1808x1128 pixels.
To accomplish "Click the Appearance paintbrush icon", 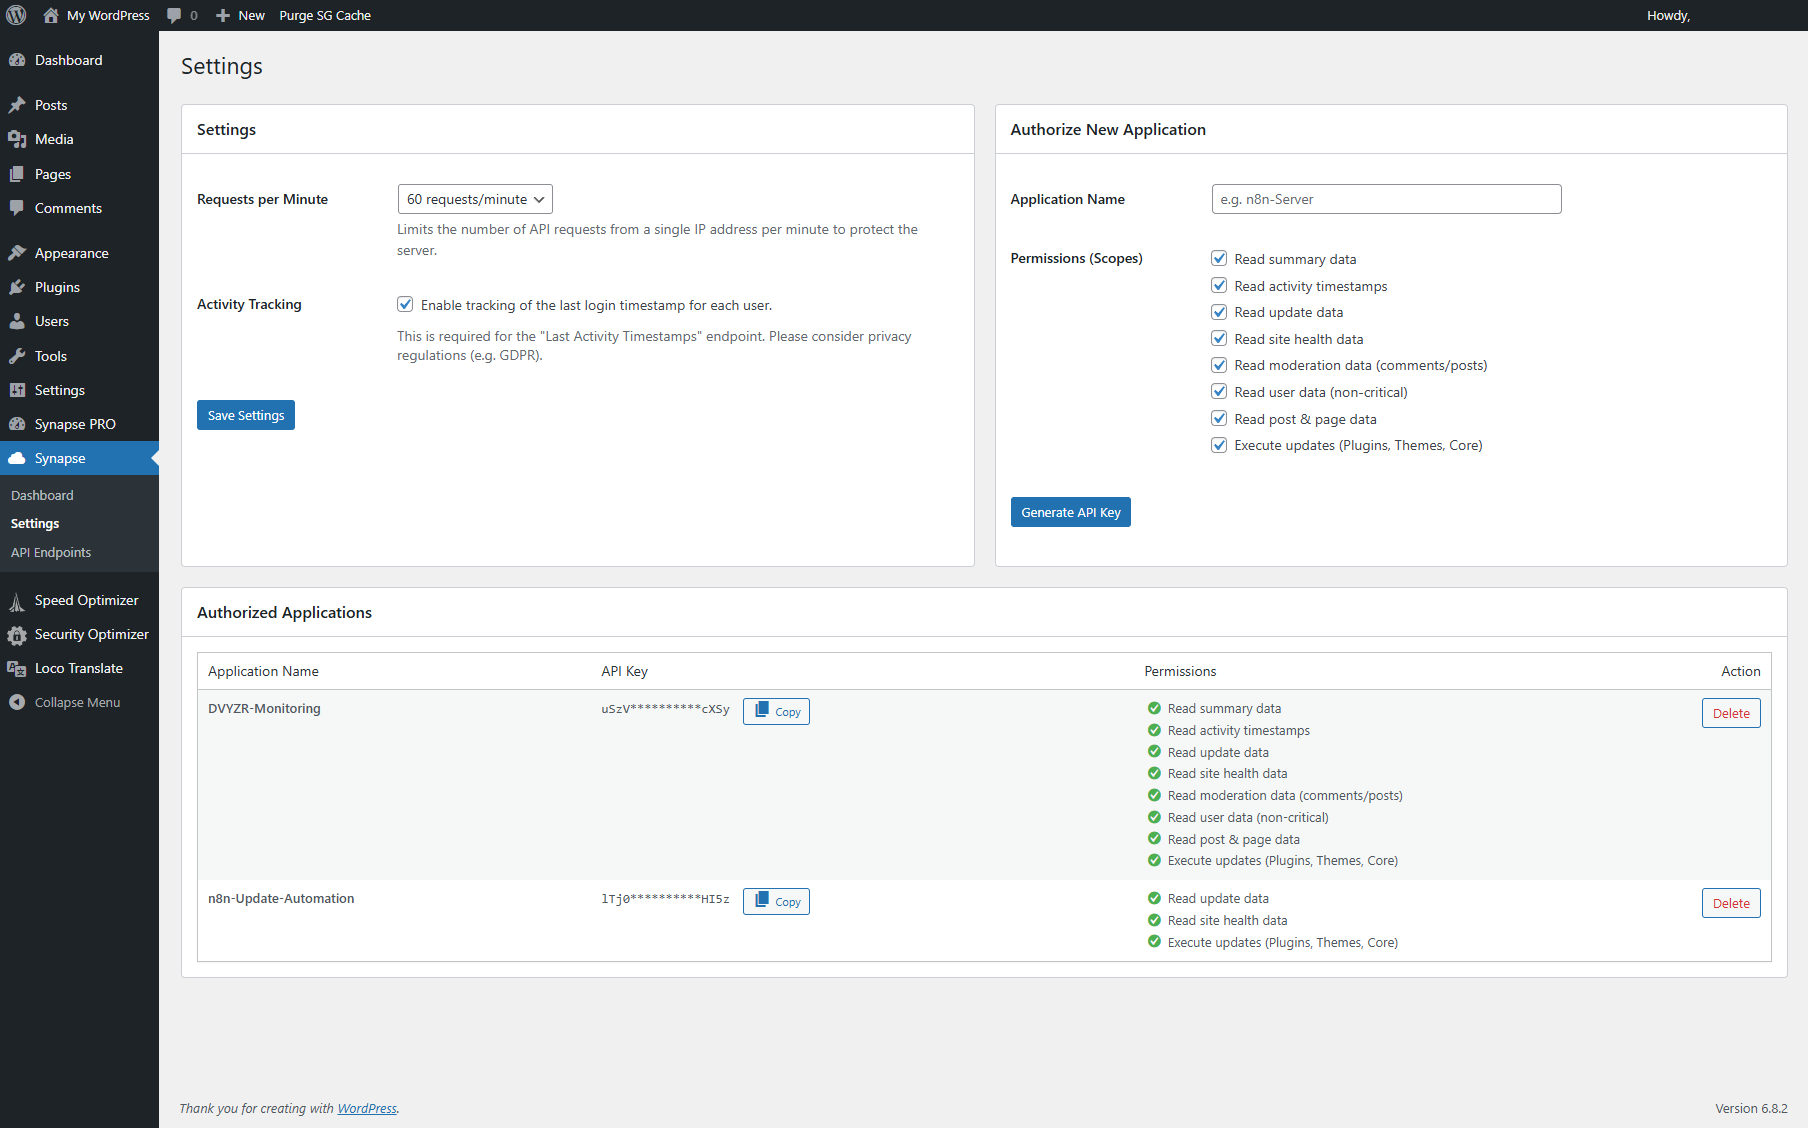I will 17,253.
